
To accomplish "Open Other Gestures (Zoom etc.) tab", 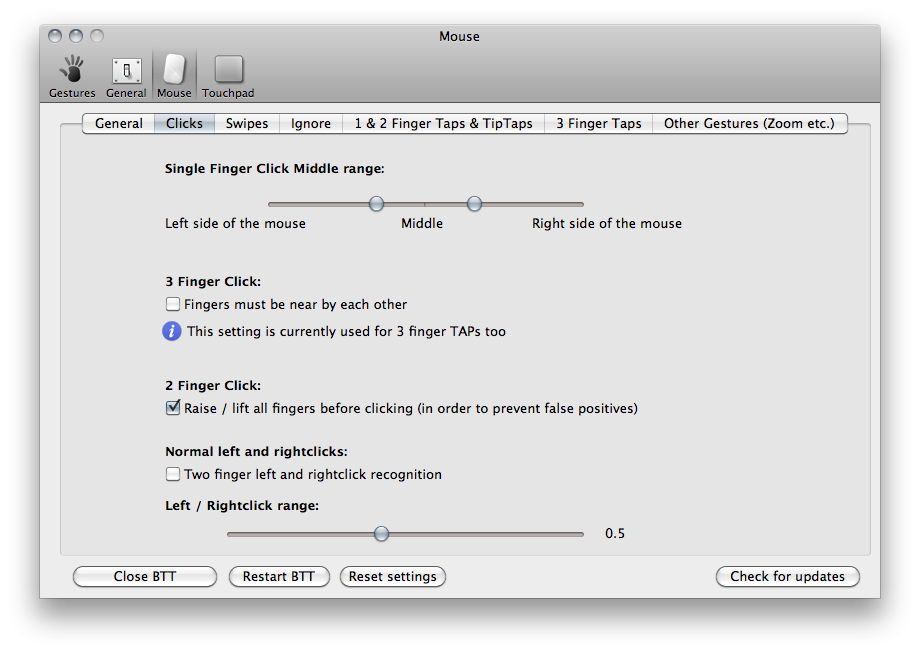I will [x=749, y=123].
